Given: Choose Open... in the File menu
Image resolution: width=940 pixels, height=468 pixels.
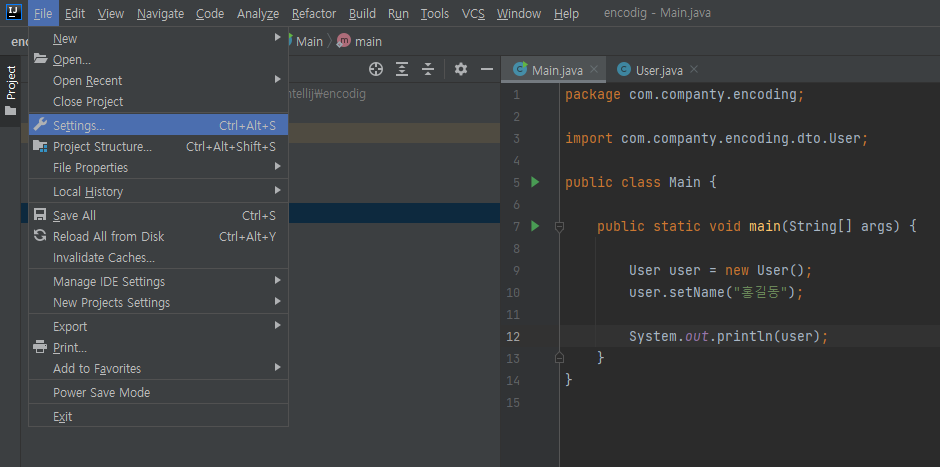Looking at the screenshot, I should tap(158, 59).
